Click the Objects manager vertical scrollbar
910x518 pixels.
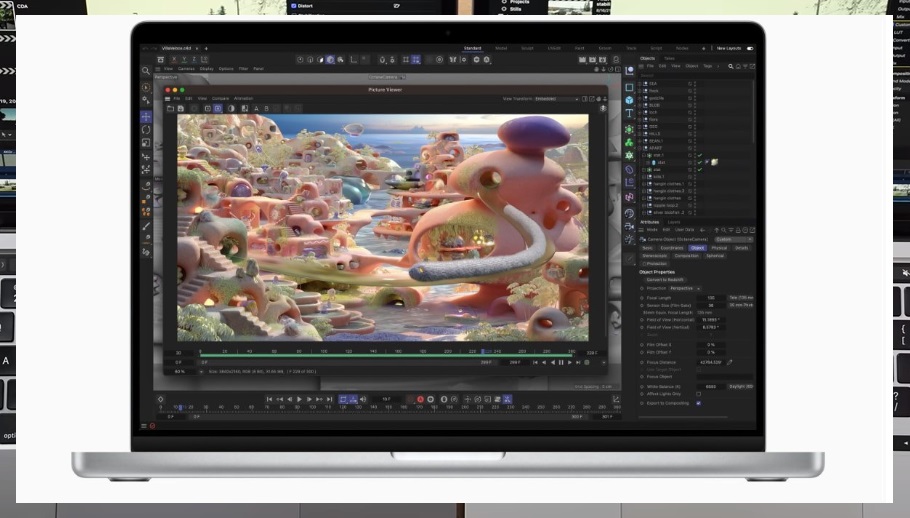pos(753,110)
